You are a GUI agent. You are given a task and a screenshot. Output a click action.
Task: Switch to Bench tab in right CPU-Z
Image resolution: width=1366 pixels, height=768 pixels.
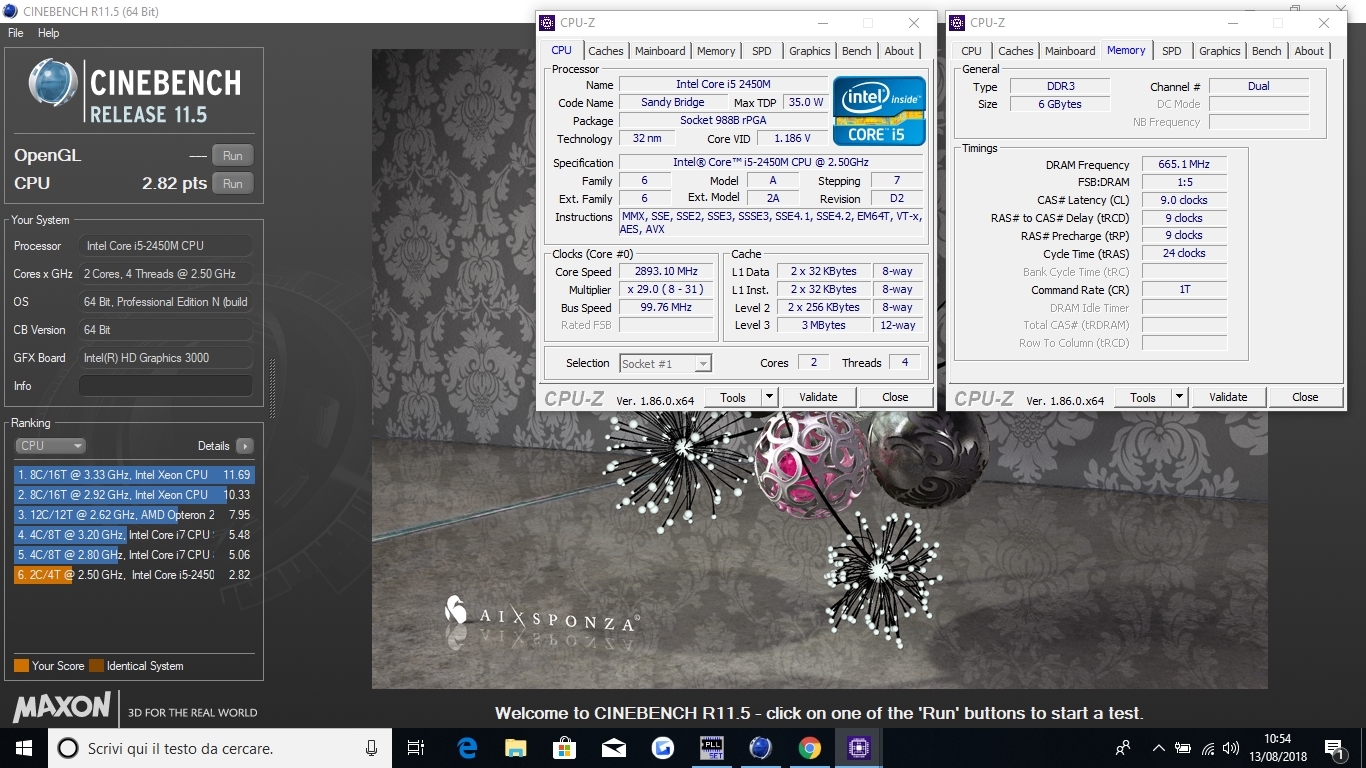[x=1267, y=51]
